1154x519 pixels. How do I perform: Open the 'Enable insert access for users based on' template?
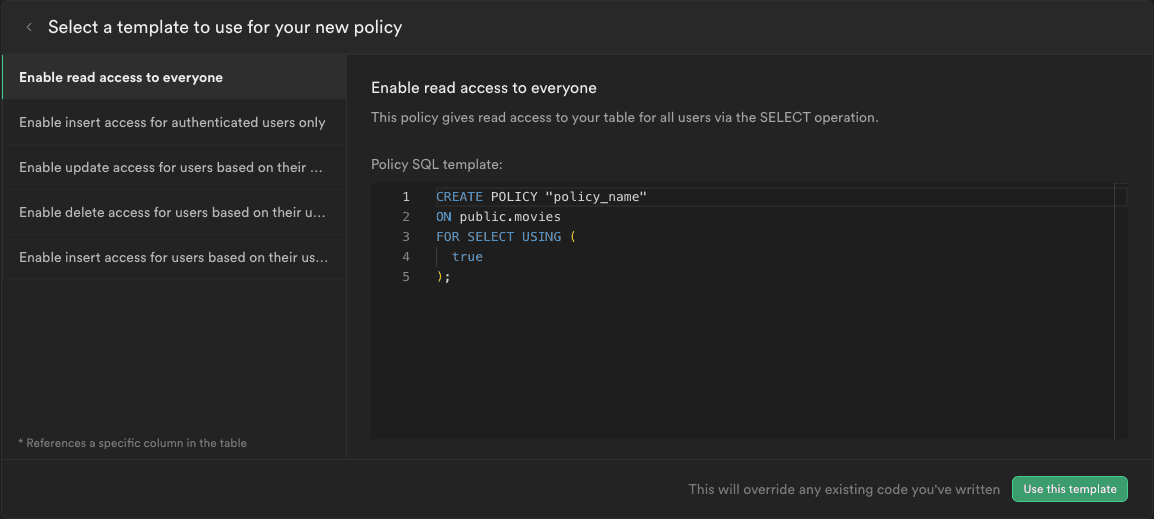pos(172,257)
